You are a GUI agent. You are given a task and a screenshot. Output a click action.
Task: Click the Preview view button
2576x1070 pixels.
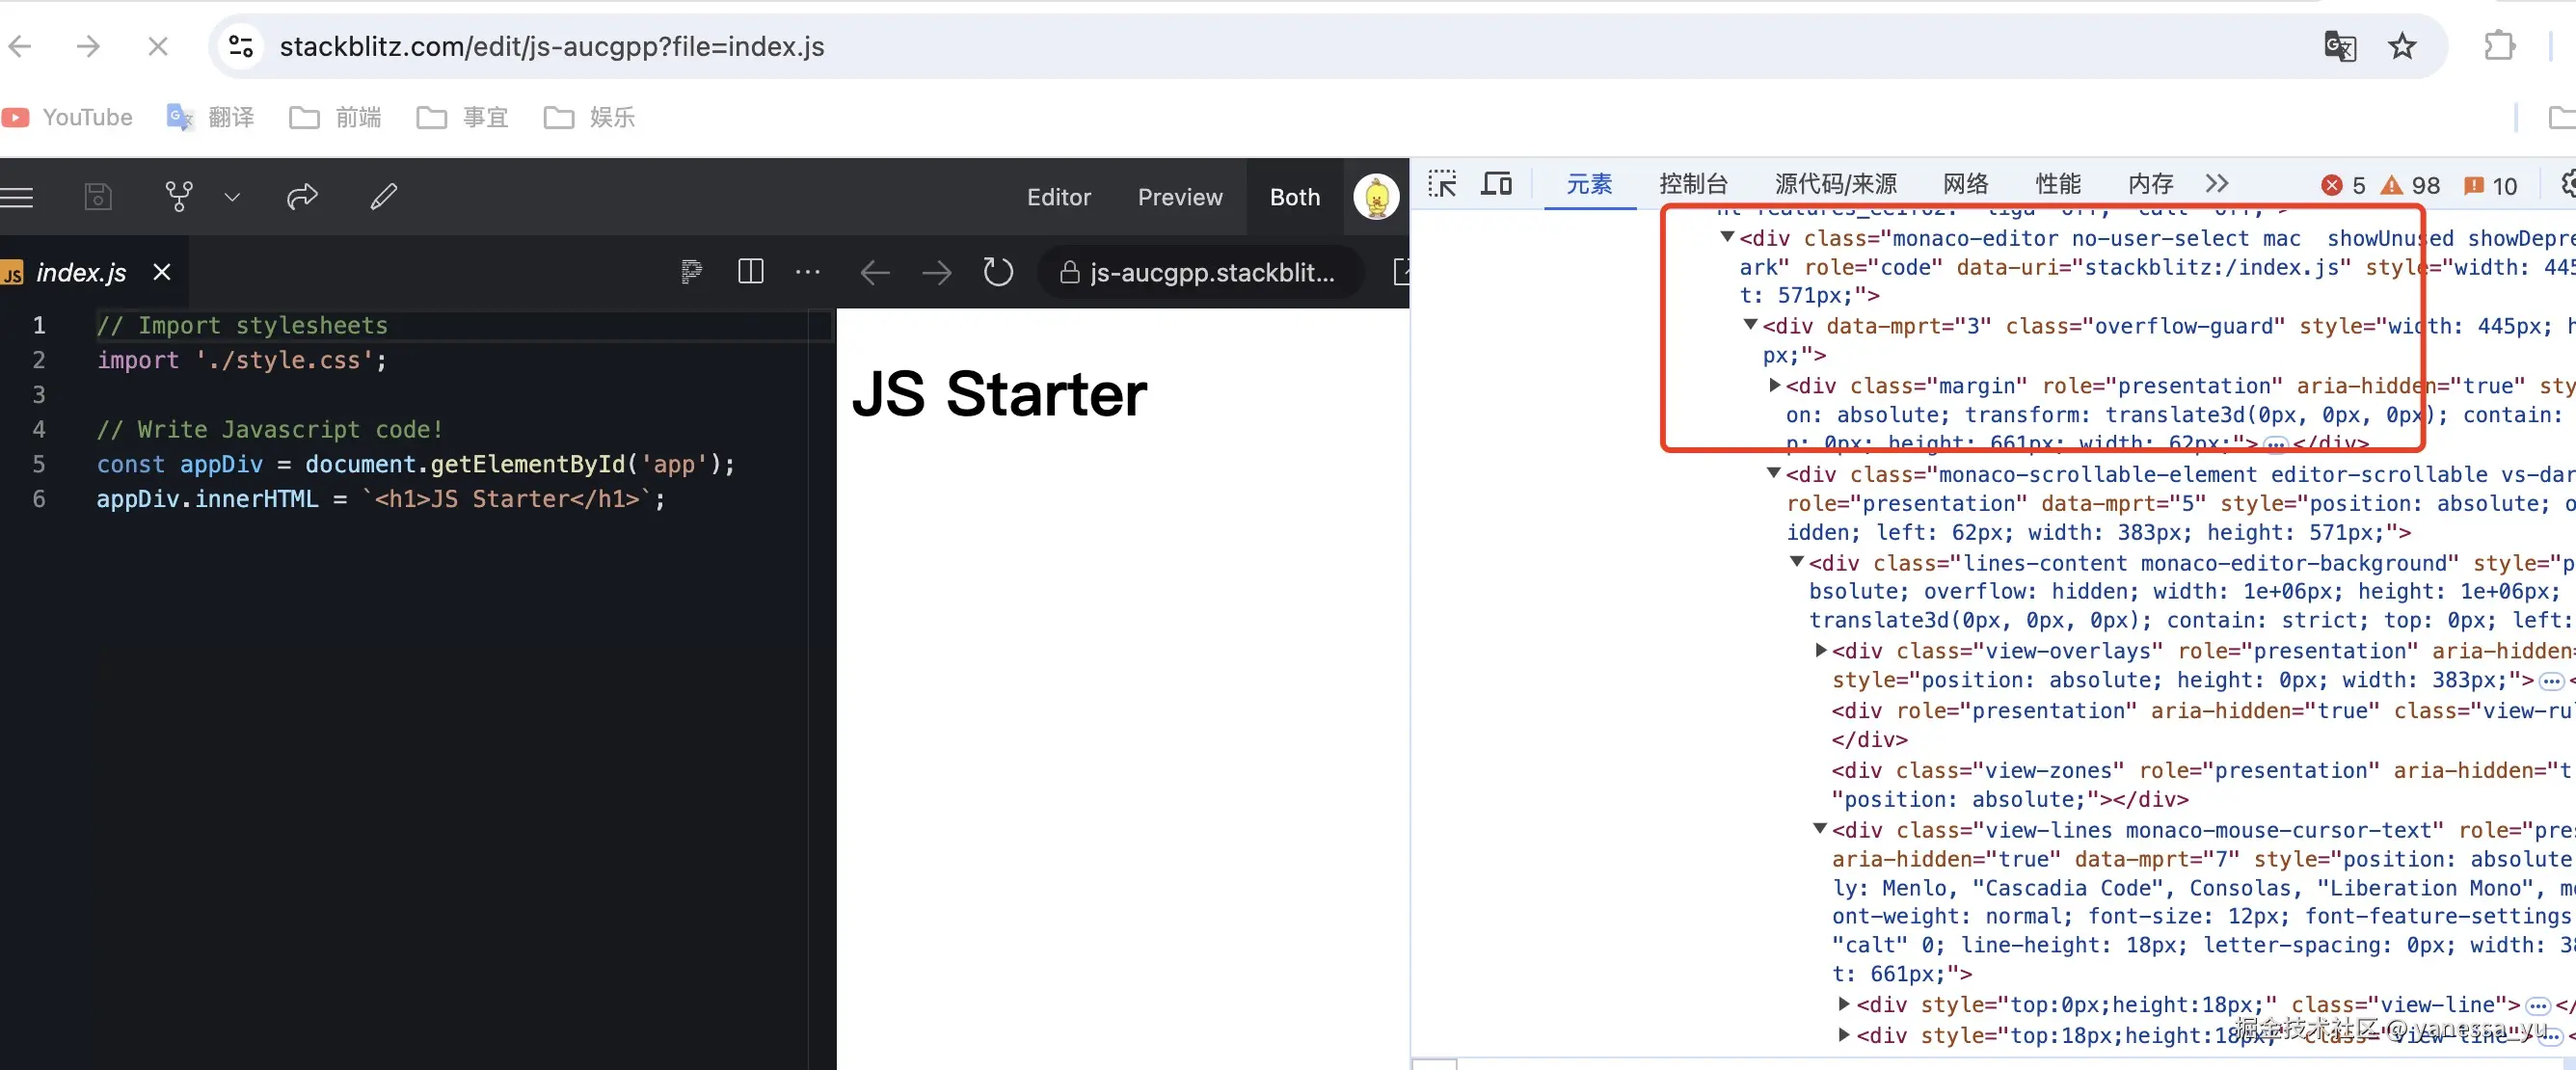pyautogui.click(x=1180, y=197)
